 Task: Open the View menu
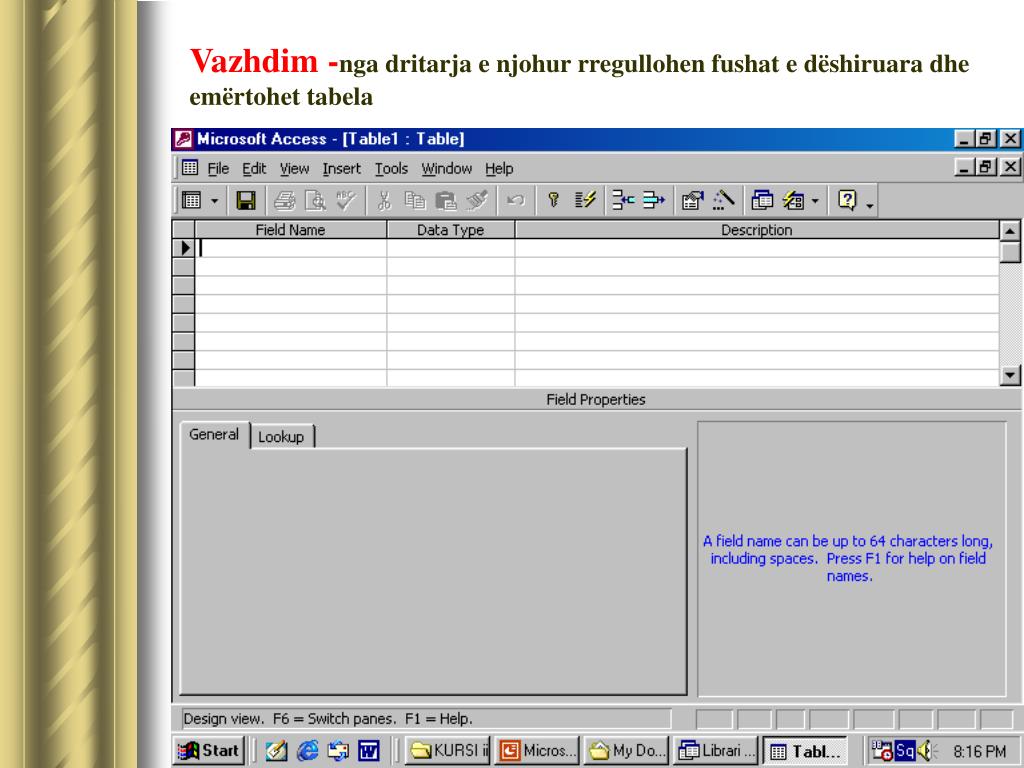coord(295,169)
